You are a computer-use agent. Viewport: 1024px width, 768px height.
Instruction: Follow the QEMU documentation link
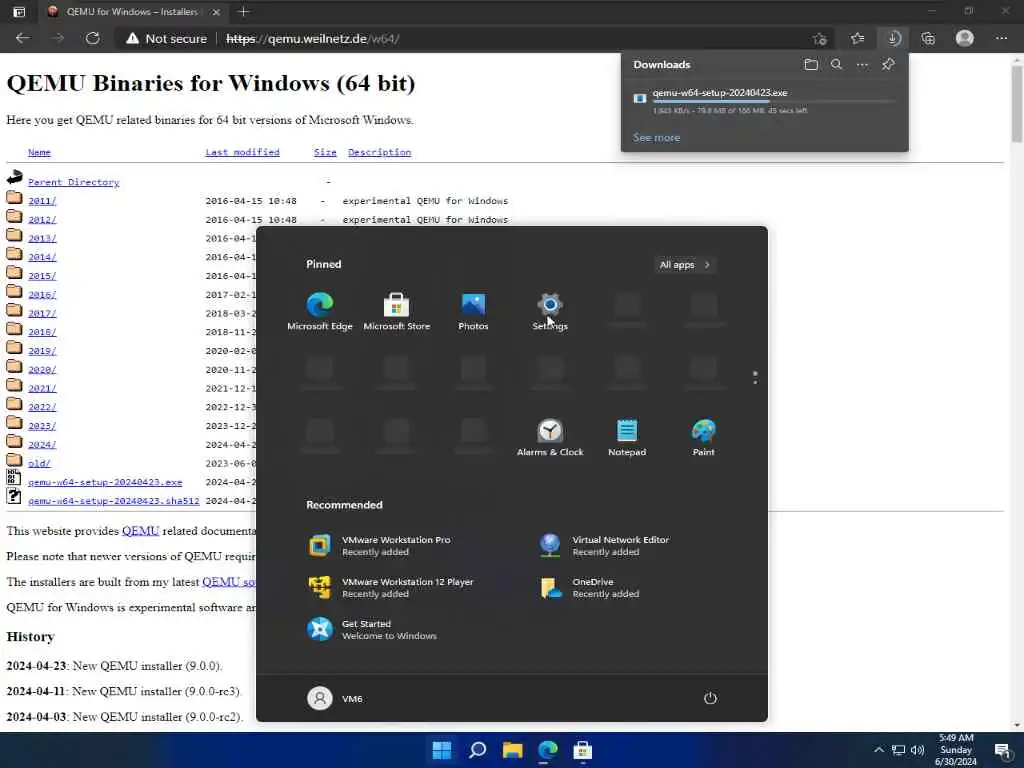pos(140,530)
